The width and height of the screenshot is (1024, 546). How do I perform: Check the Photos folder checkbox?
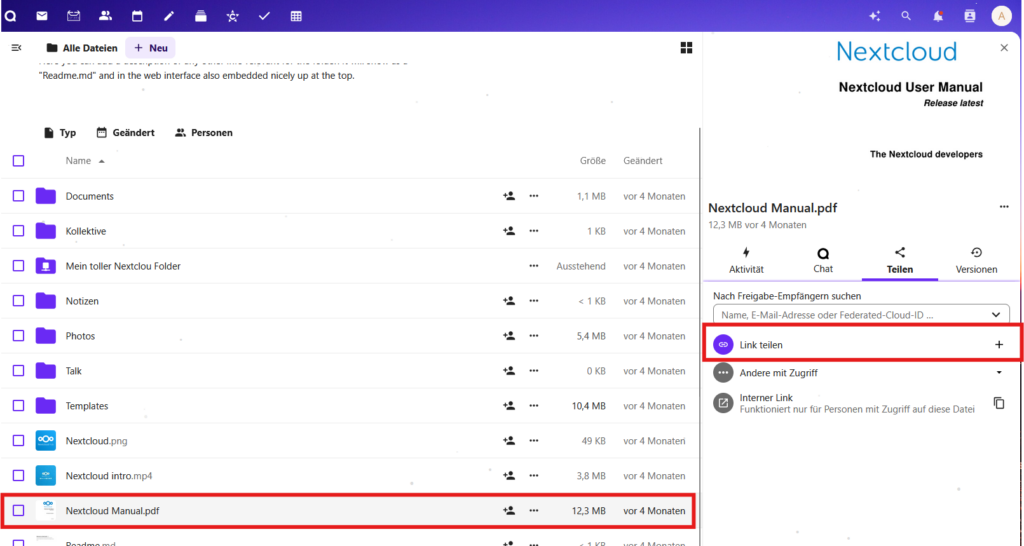(18, 336)
